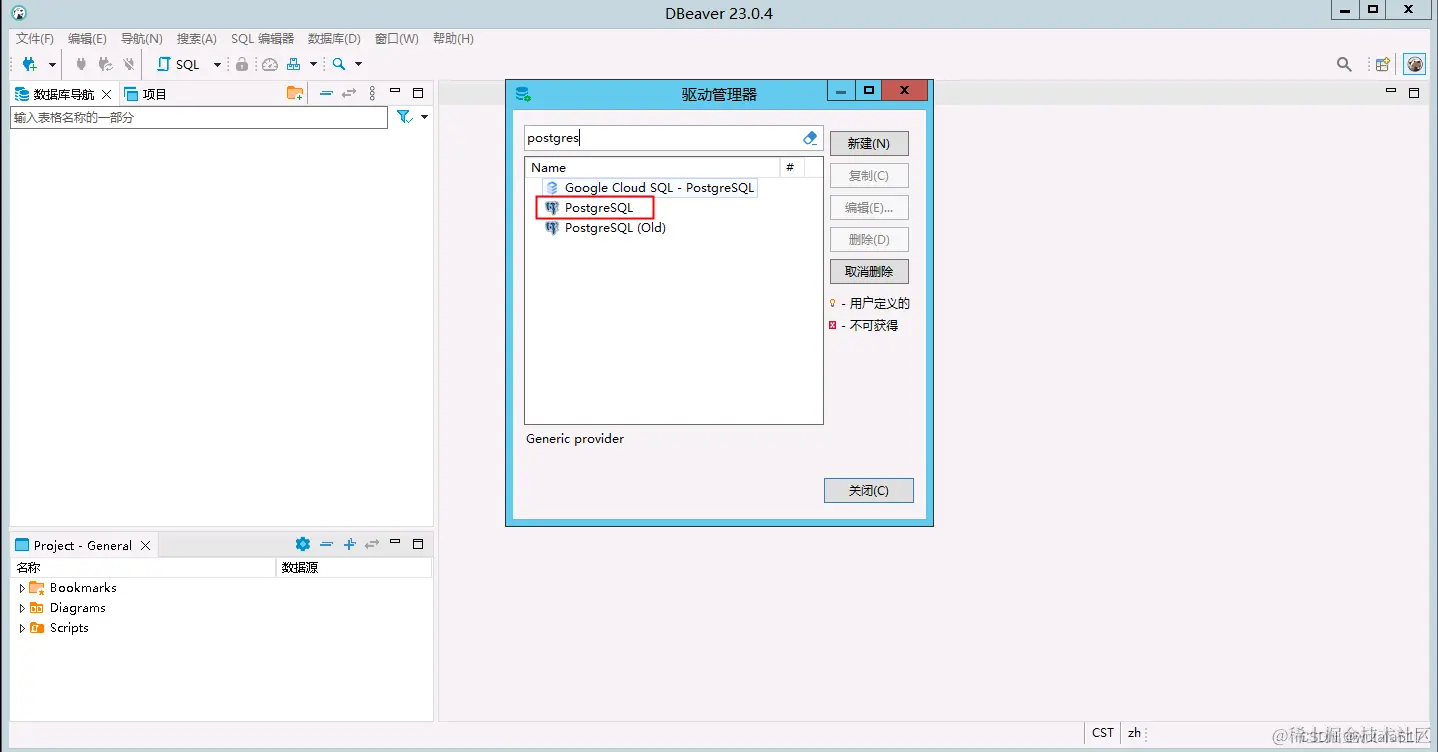This screenshot has width=1438, height=752.
Task: Maximize the Project - General panel
Action: (x=418, y=544)
